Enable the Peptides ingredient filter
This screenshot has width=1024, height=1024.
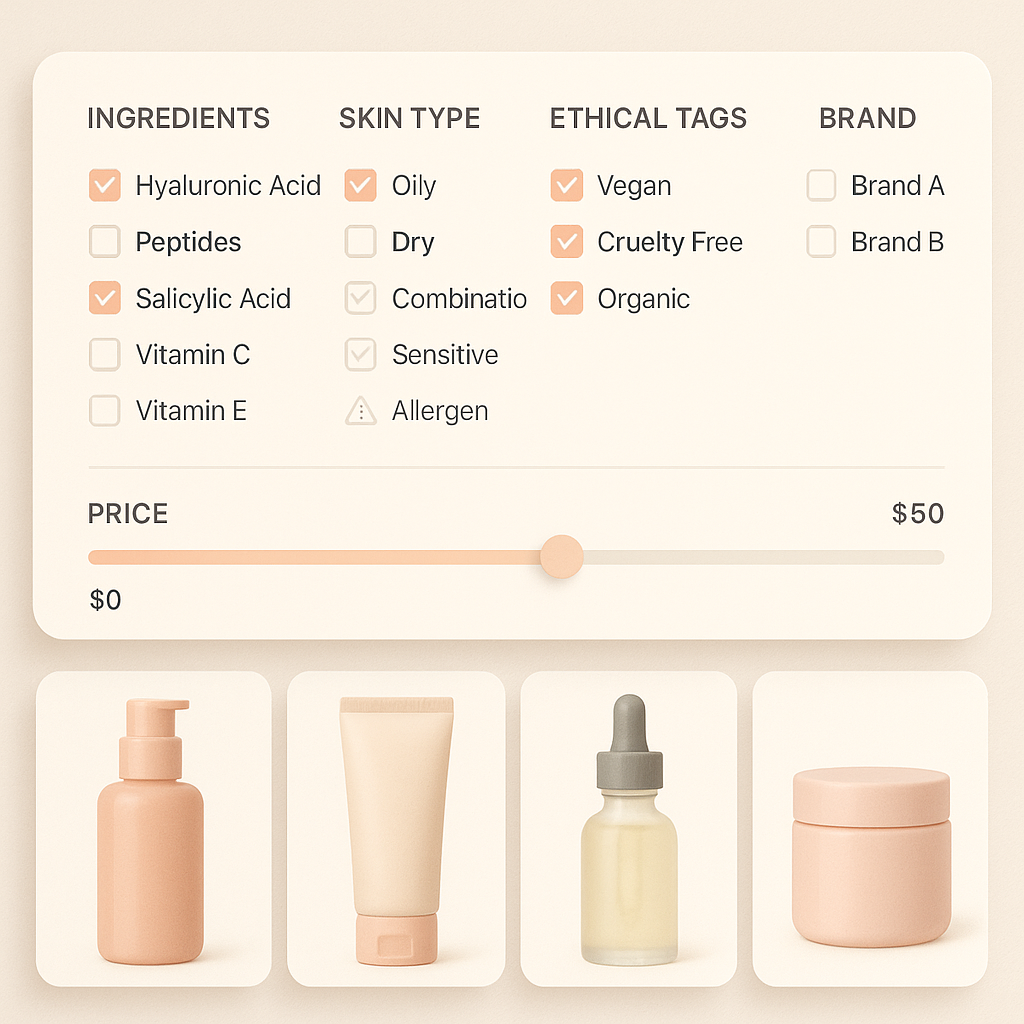point(104,242)
